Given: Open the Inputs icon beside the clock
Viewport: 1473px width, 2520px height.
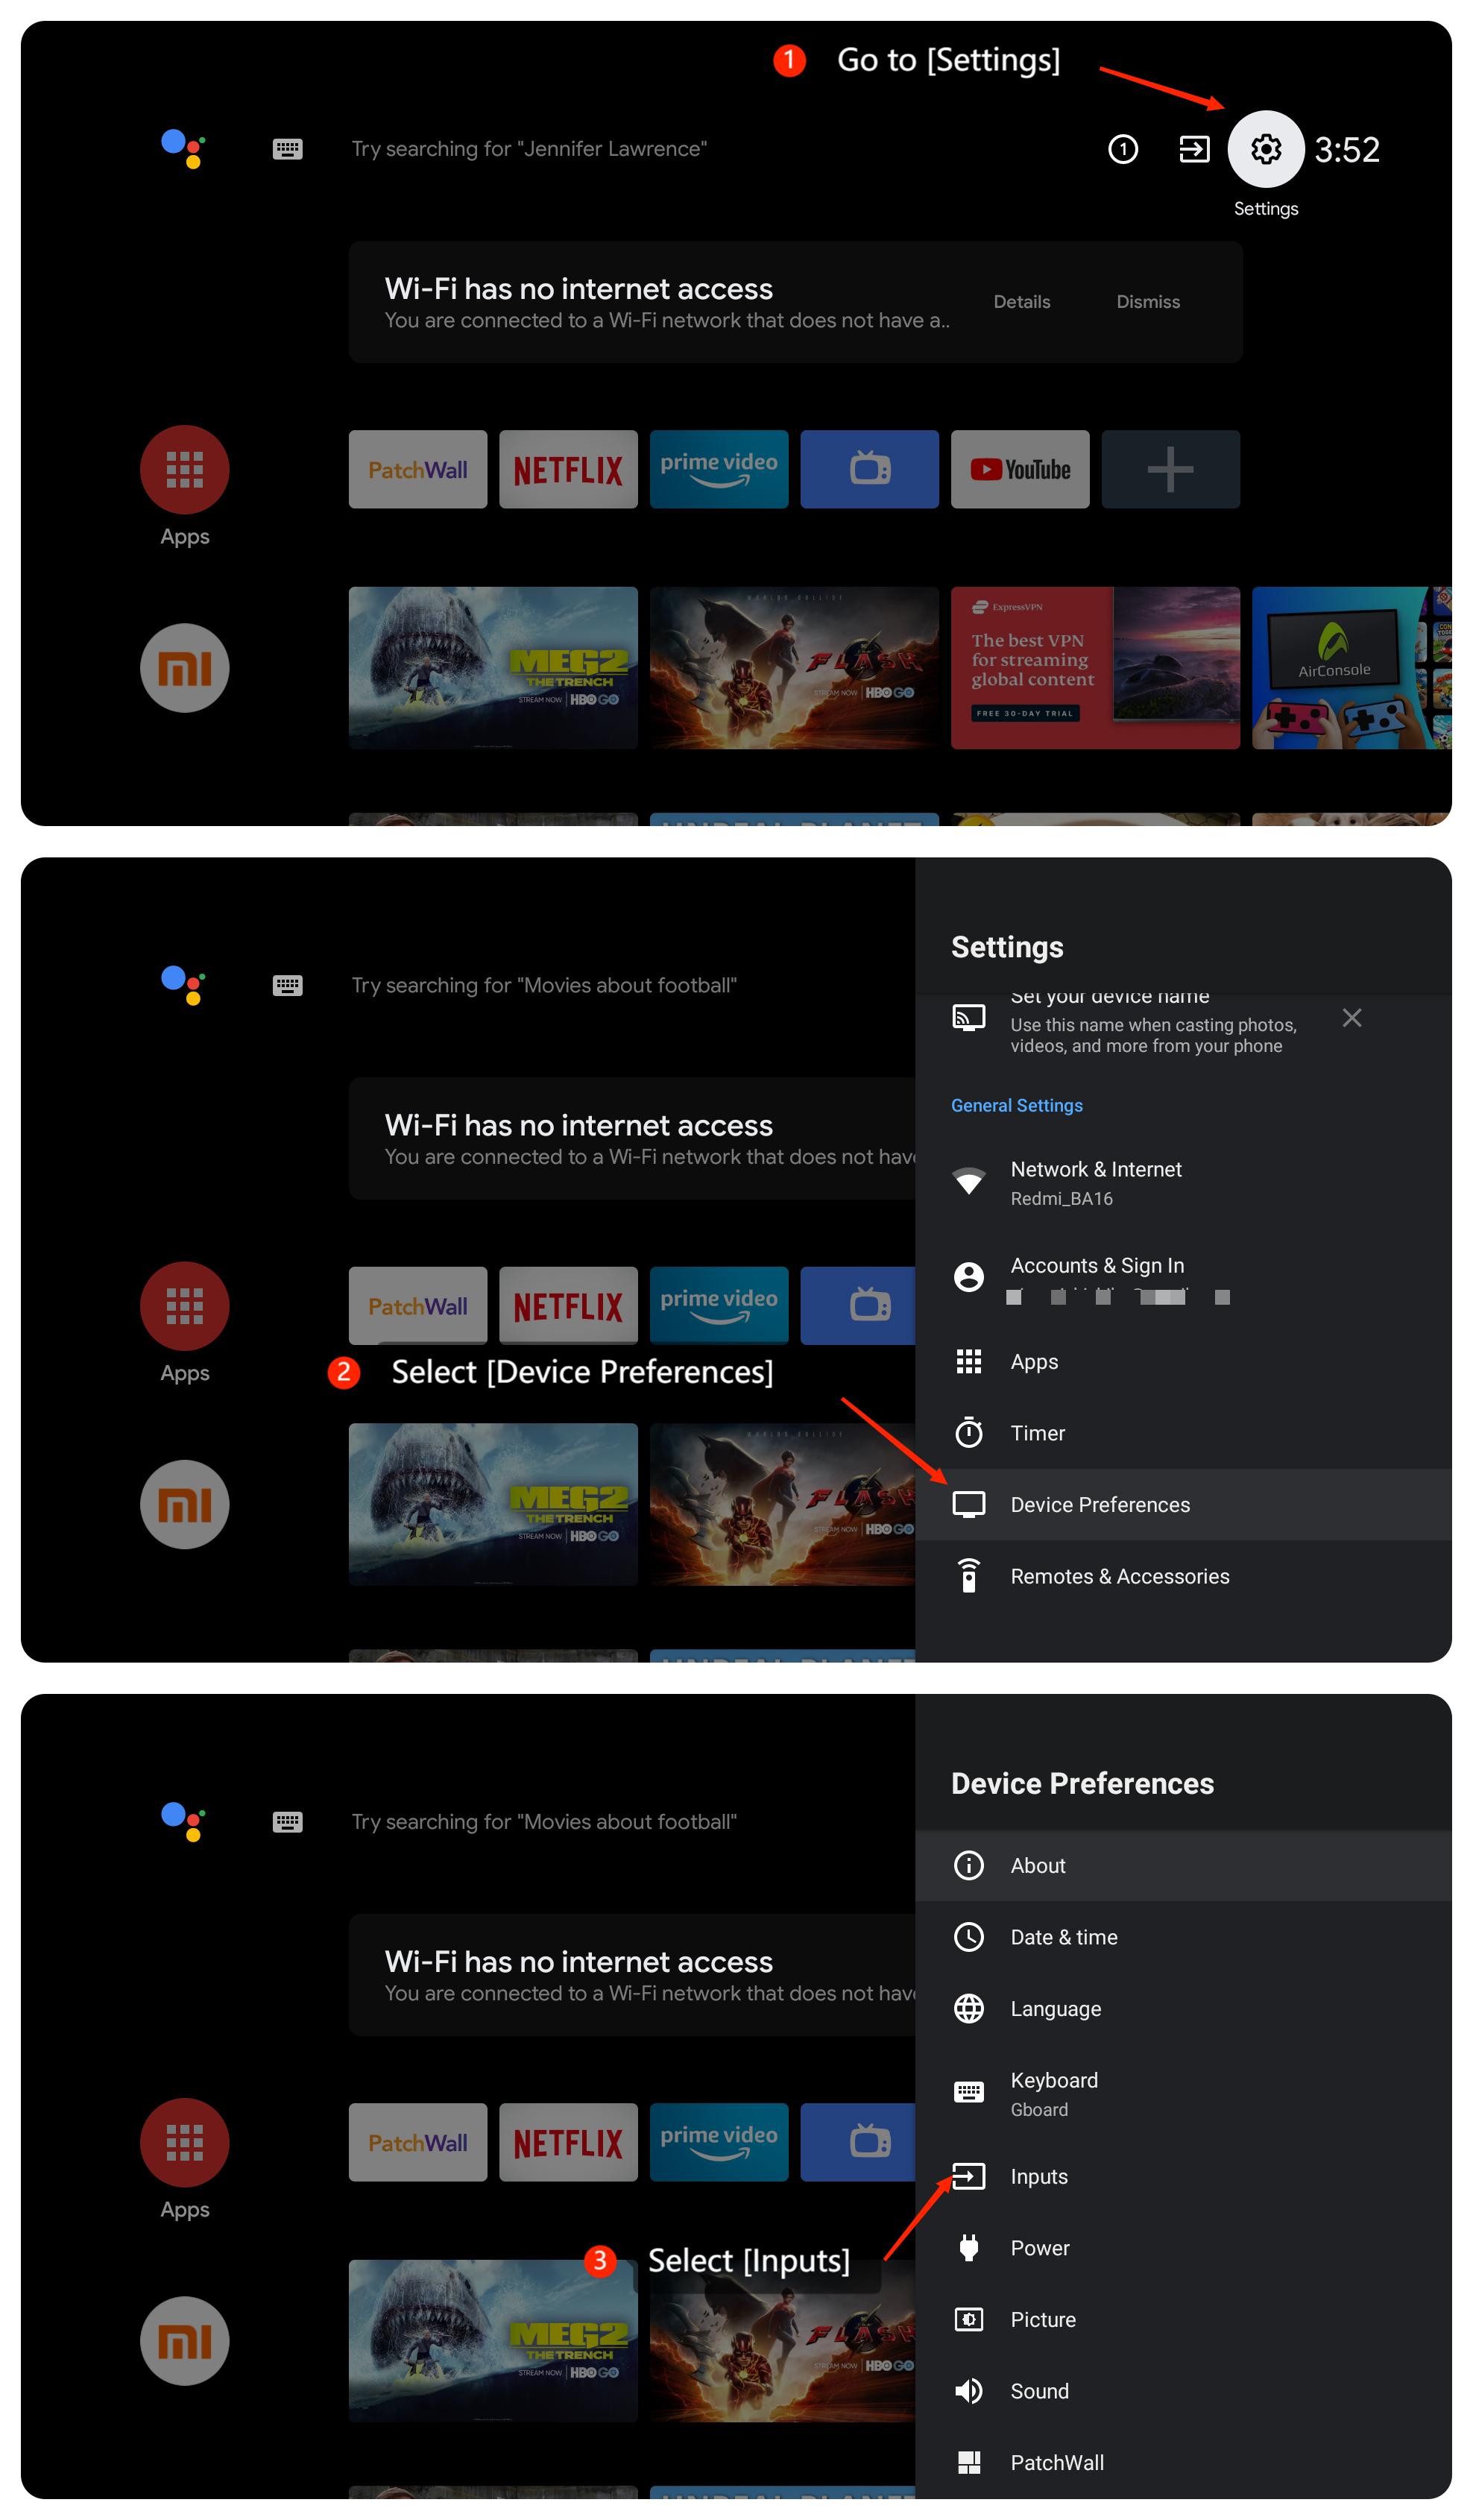Looking at the screenshot, I should (1194, 149).
